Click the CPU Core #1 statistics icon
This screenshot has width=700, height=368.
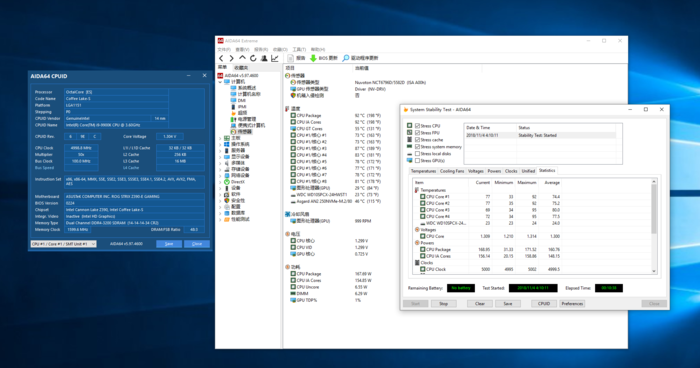click(x=422, y=197)
